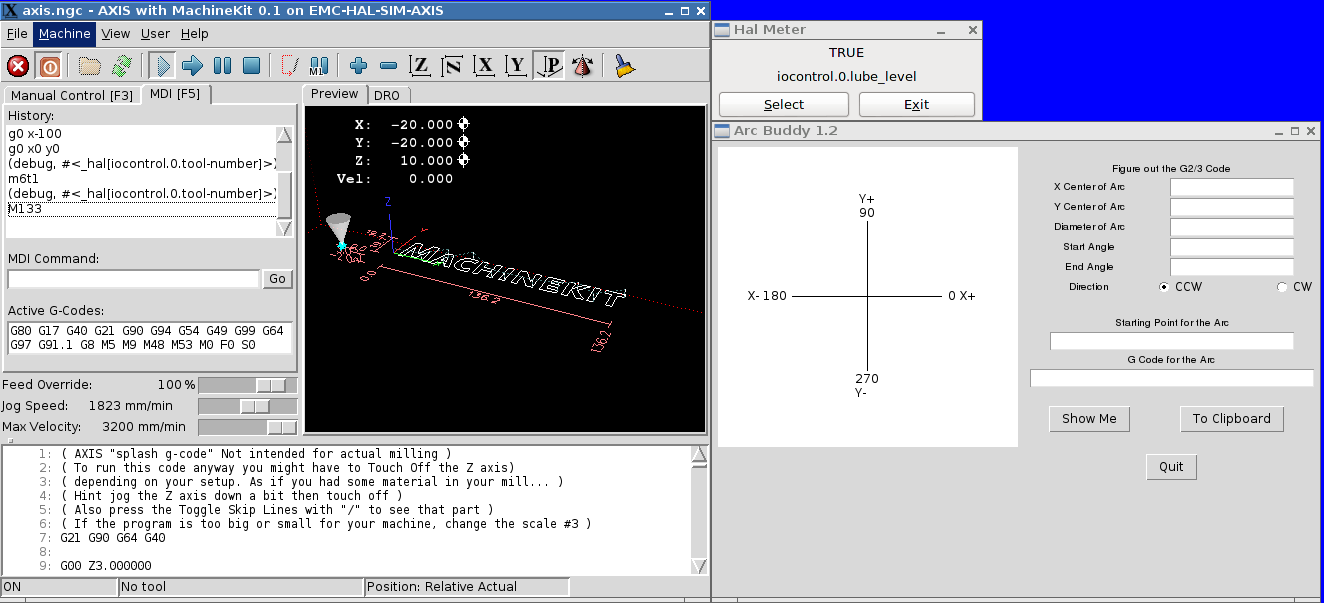Click the G-code listing scroll down arrow
Viewport: 1324px width, 603px height.
click(699, 566)
